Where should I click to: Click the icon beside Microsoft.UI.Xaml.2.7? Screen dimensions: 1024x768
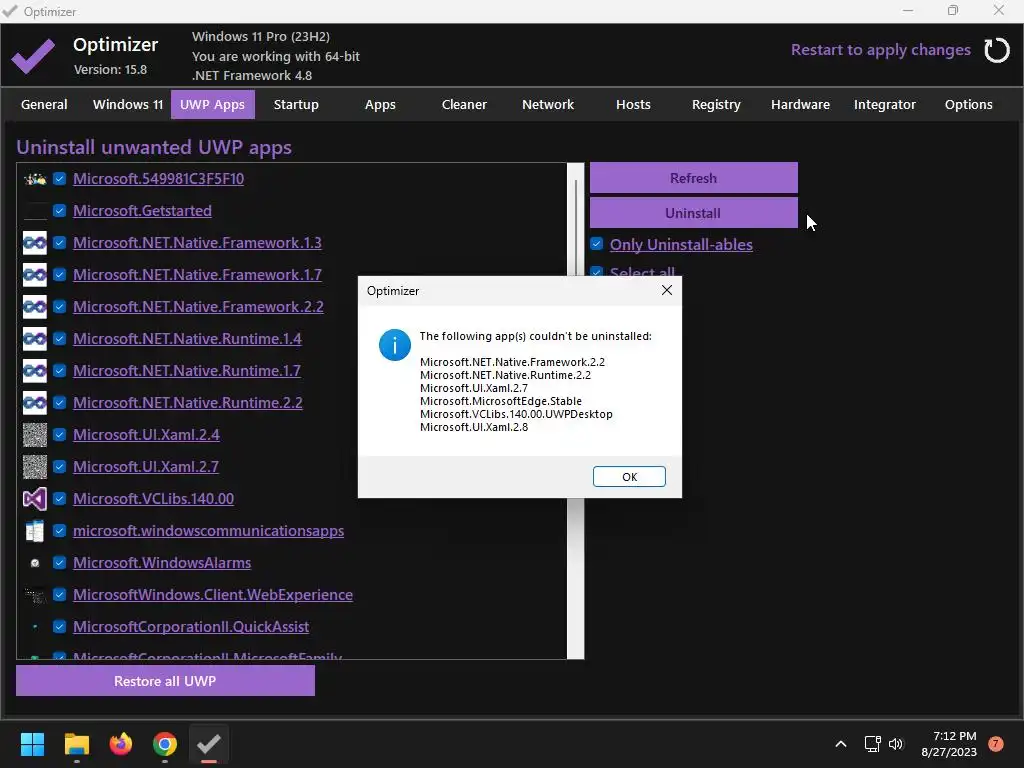(35, 467)
